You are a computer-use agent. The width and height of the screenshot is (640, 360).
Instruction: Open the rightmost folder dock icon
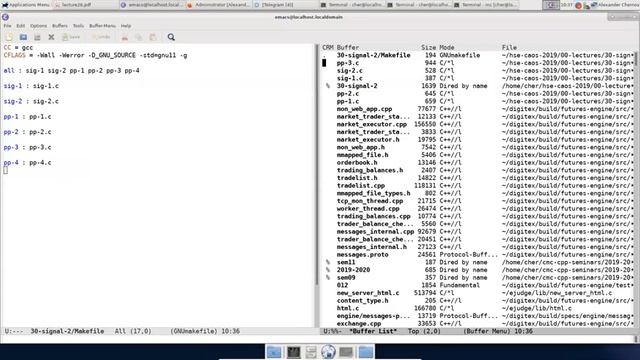coord(366,352)
